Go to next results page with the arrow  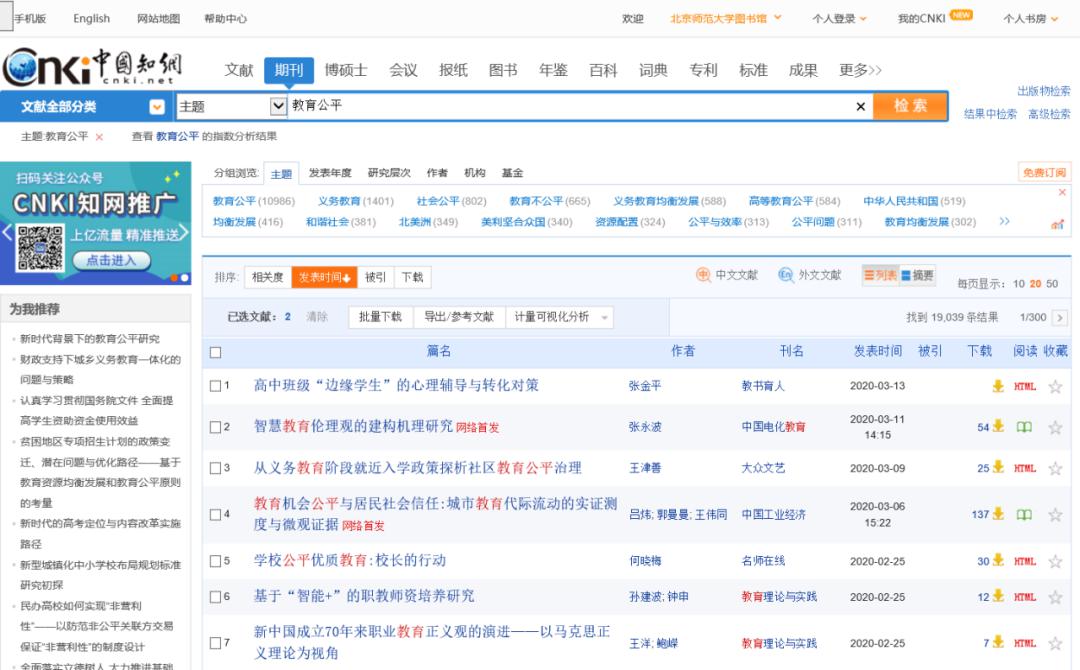point(1059,315)
